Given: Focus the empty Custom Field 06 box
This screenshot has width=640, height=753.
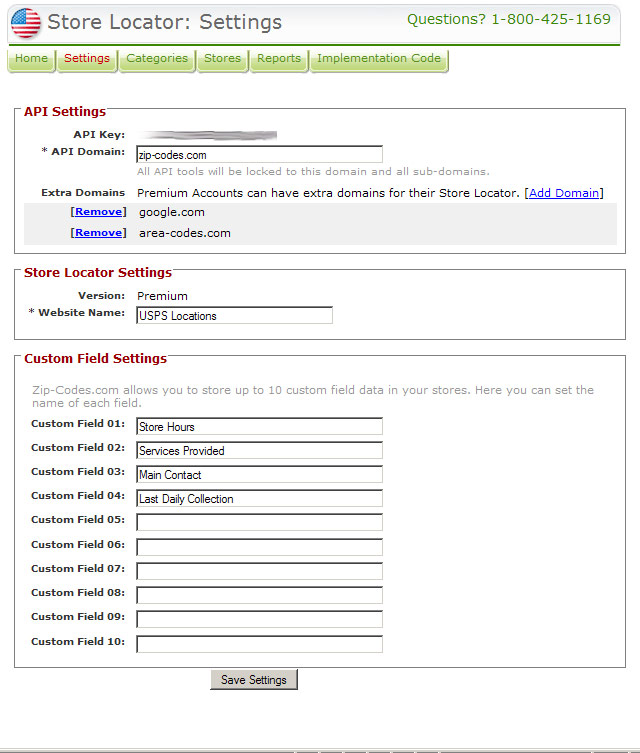Looking at the screenshot, I should tap(259, 547).
